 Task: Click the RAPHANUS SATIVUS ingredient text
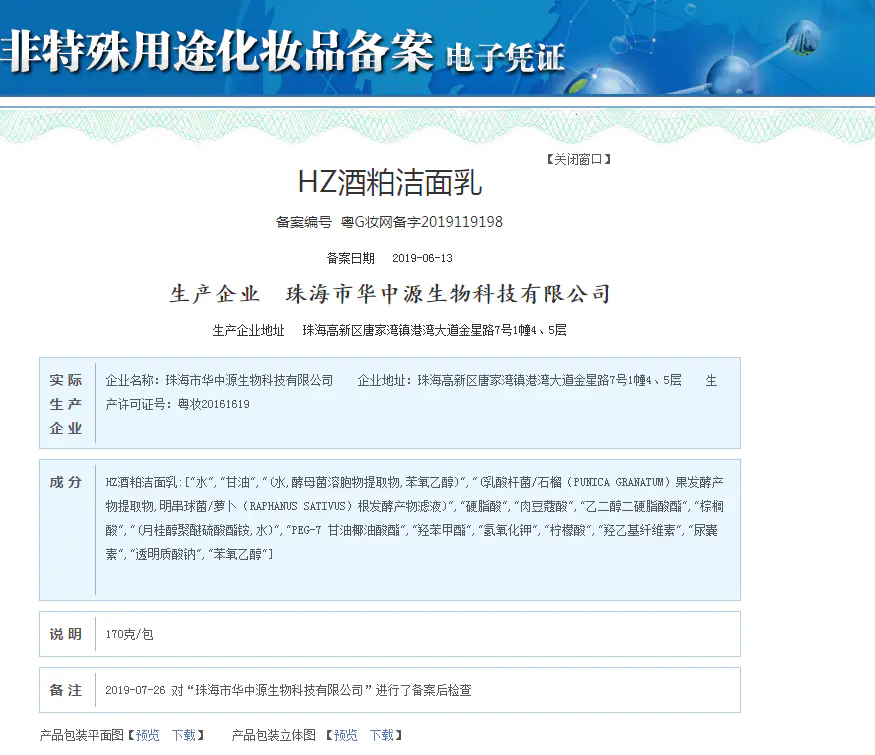pos(297,506)
